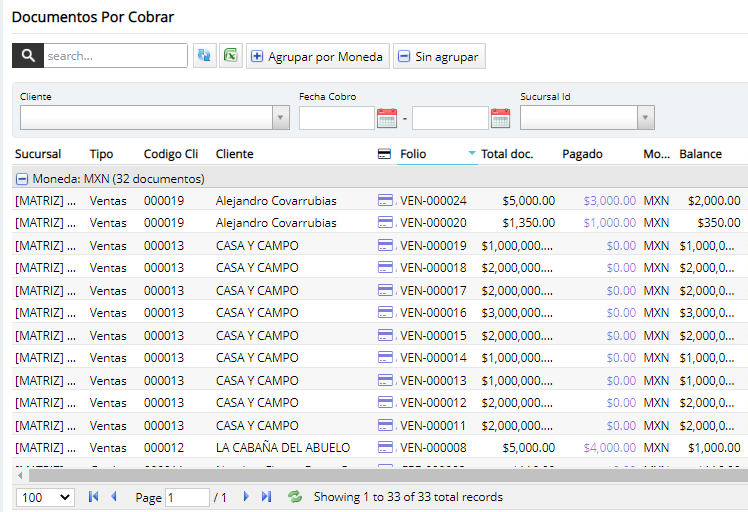Image resolution: width=748 pixels, height=512 pixels.
Task: Go to the last page using pager icon
Action: 266,497
